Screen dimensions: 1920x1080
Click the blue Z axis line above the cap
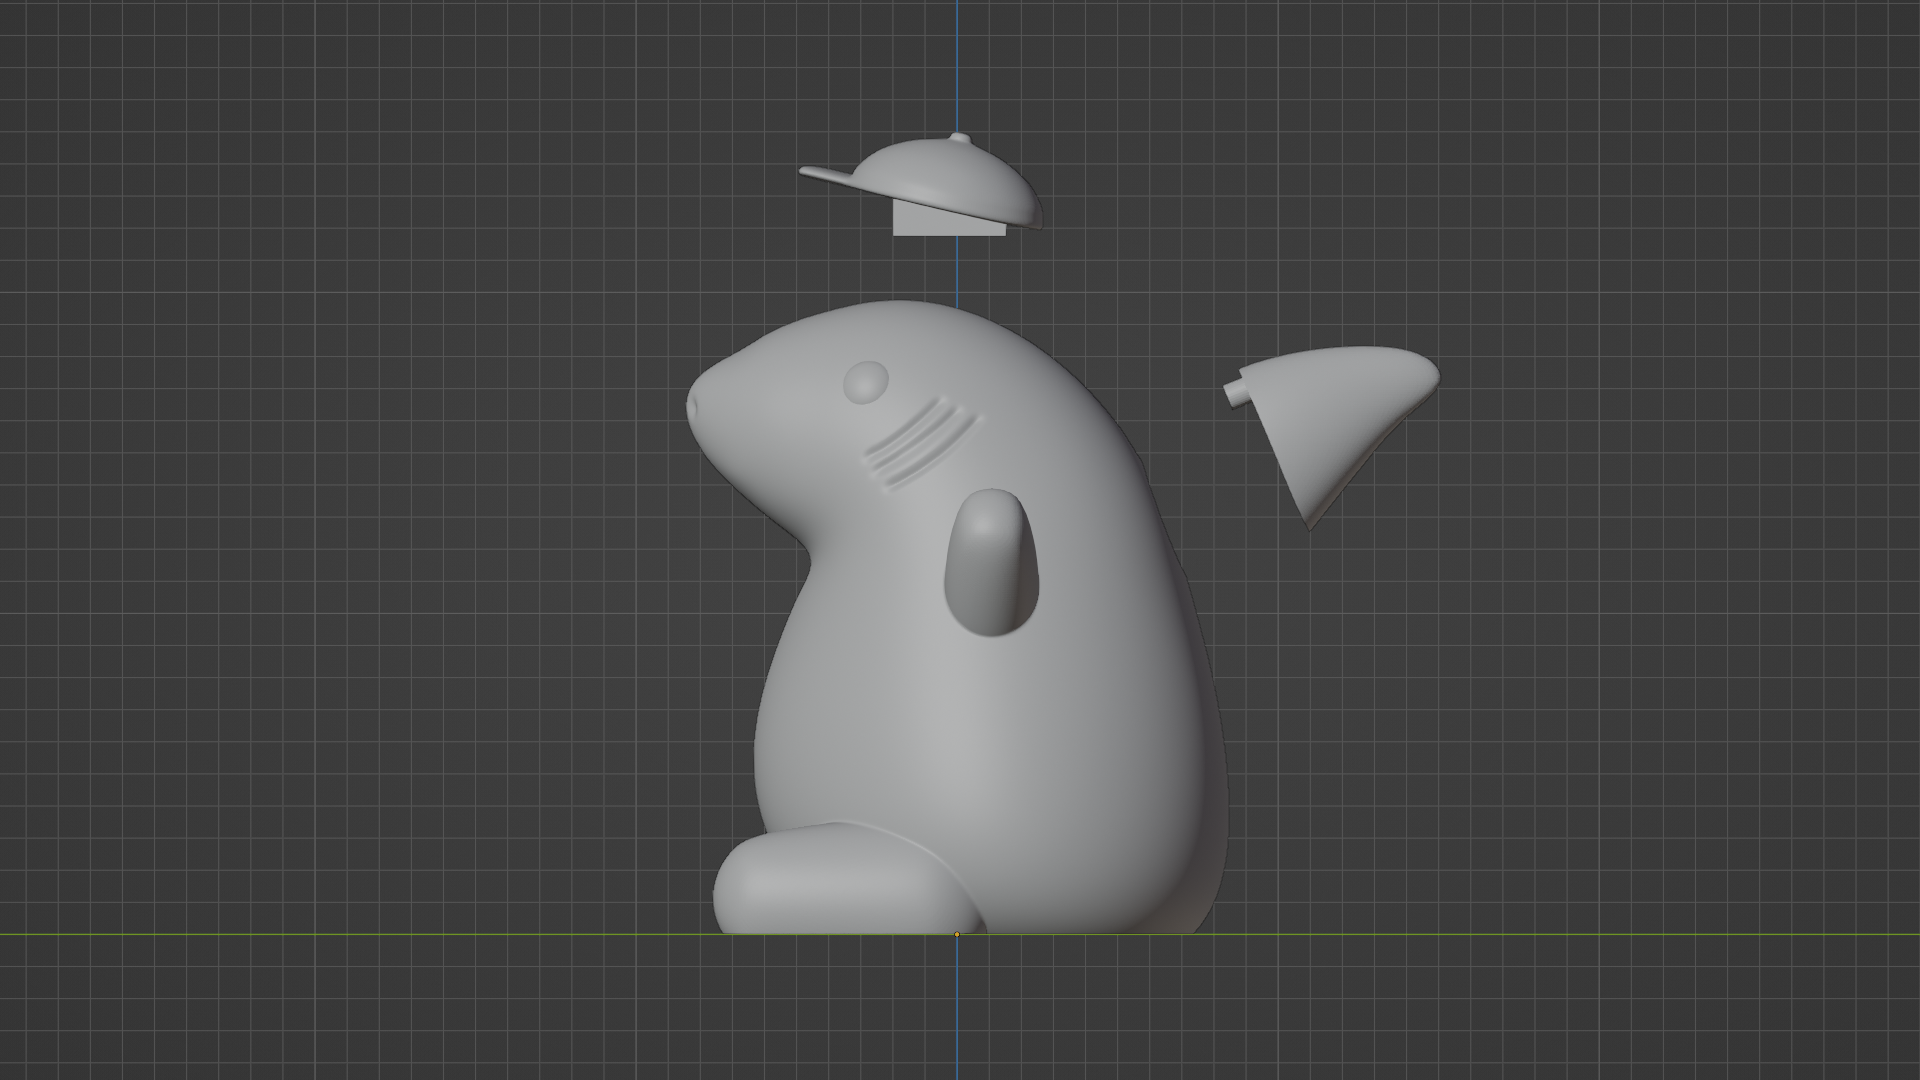(x=956, y=60)
